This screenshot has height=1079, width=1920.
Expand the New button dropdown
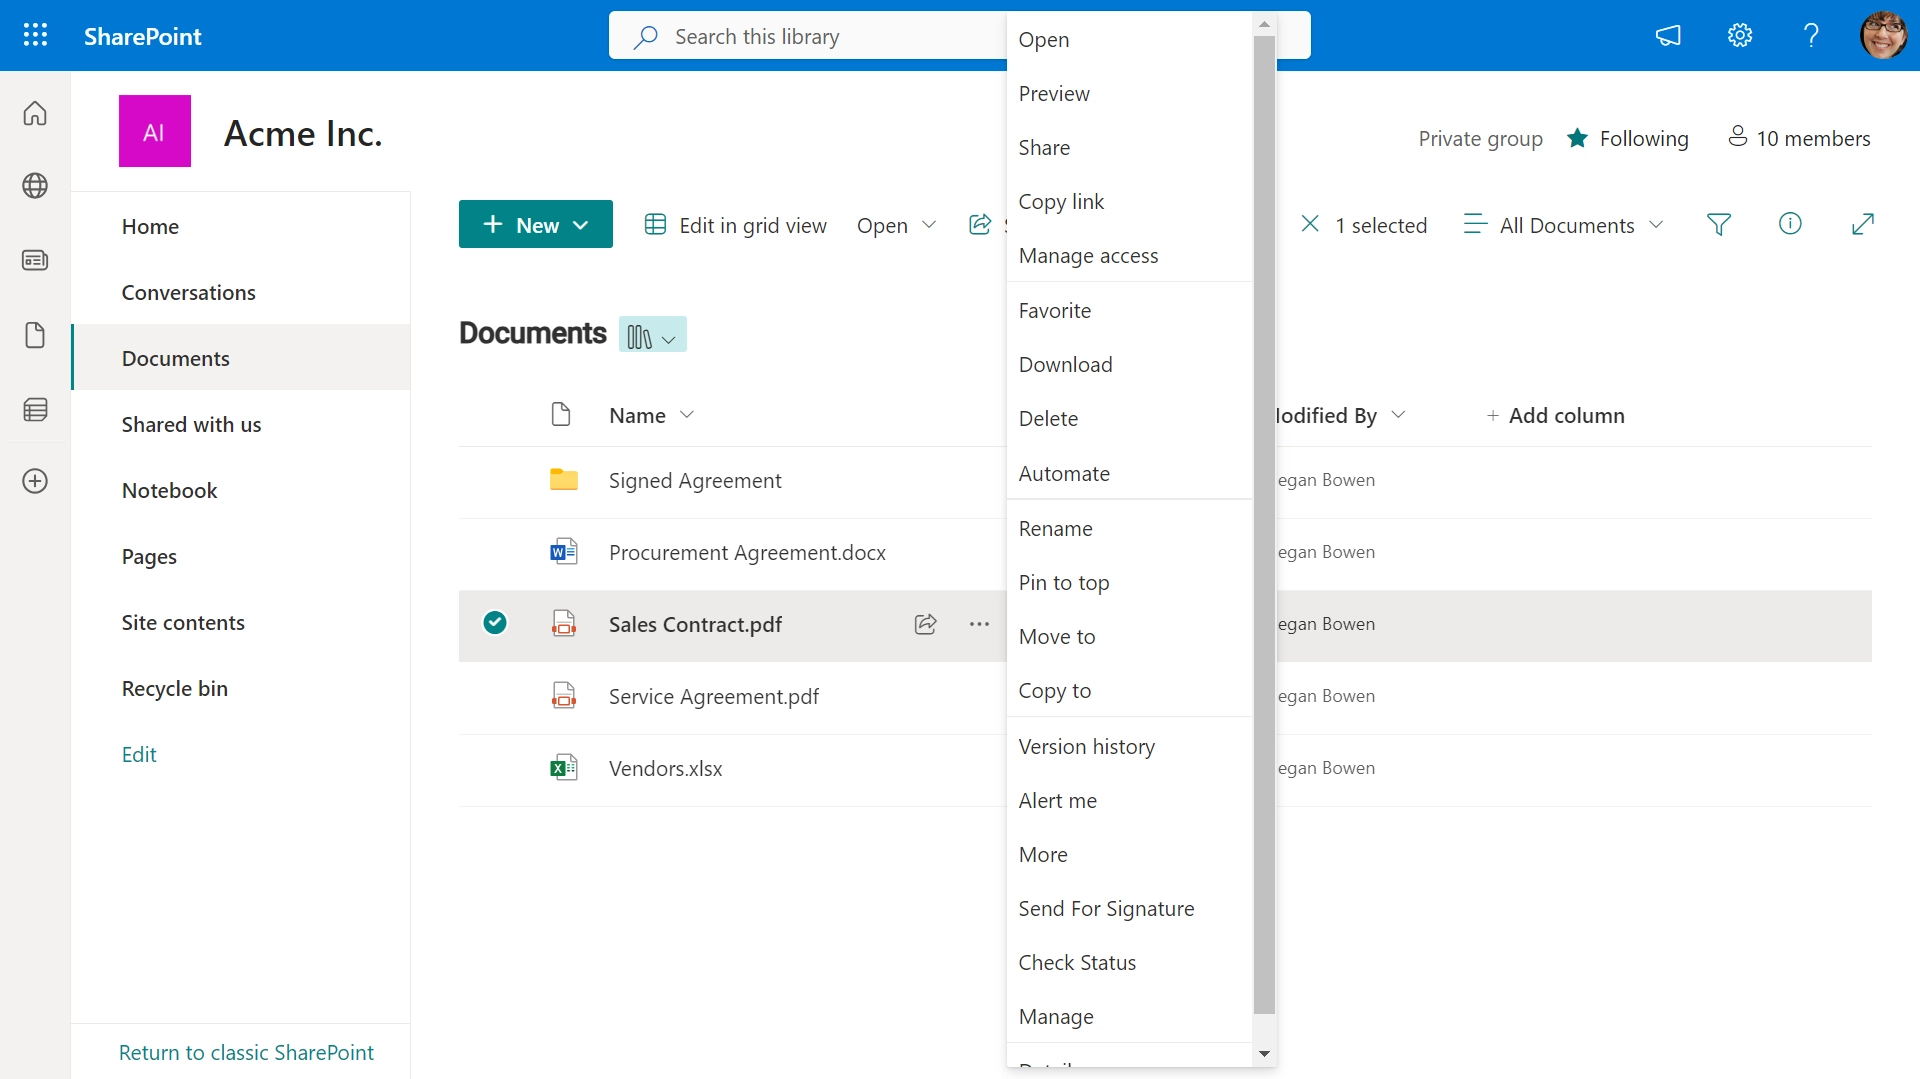[581, 225]
